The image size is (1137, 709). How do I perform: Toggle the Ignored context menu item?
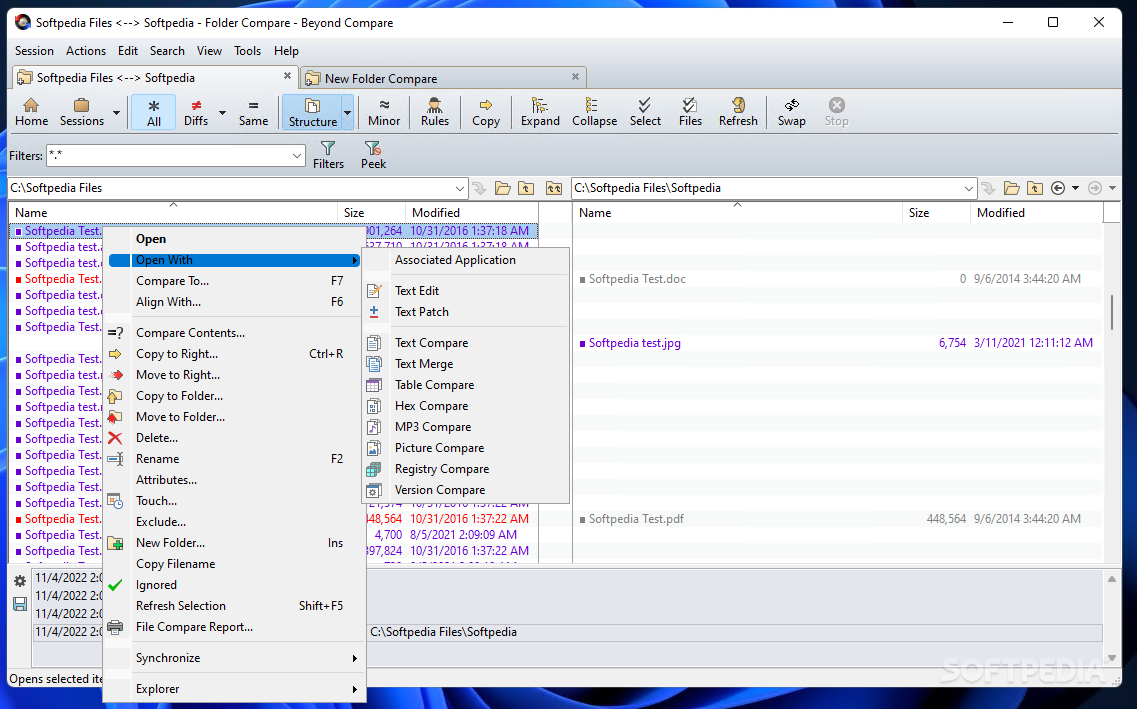pos(234,585)
